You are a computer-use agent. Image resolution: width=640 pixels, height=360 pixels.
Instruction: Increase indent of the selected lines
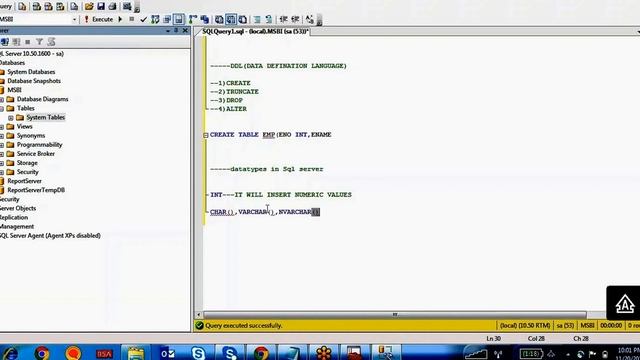click(x=295, y=19)
